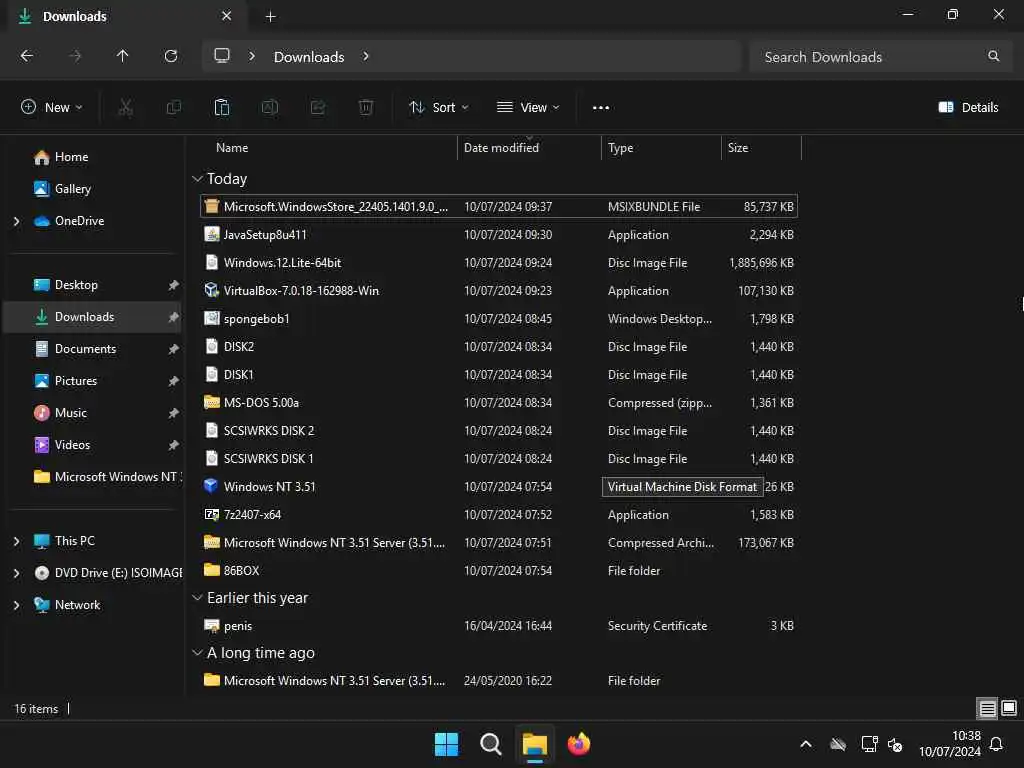Open Music quick access folder
Screen dimensions: 1024x768
pyautogui.click(x=92, y=413)
